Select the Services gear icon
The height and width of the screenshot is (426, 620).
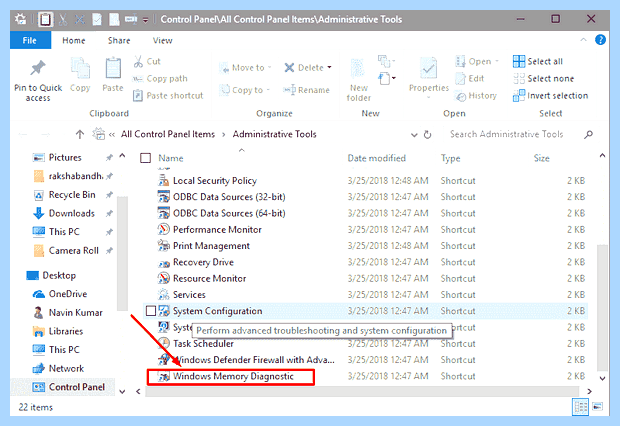(x=164, y=295)
